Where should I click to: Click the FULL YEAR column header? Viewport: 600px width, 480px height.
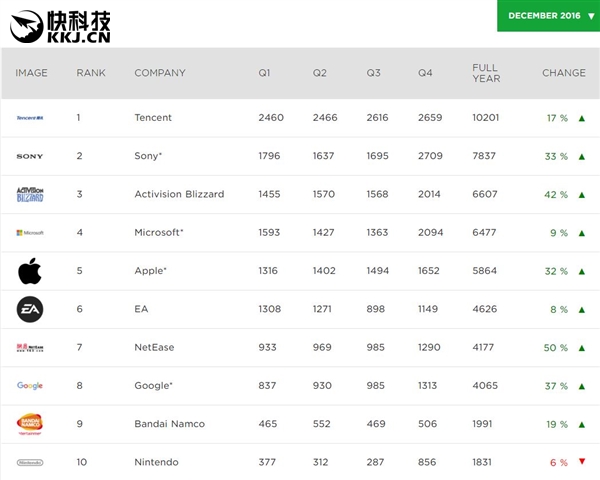(486, 73)
